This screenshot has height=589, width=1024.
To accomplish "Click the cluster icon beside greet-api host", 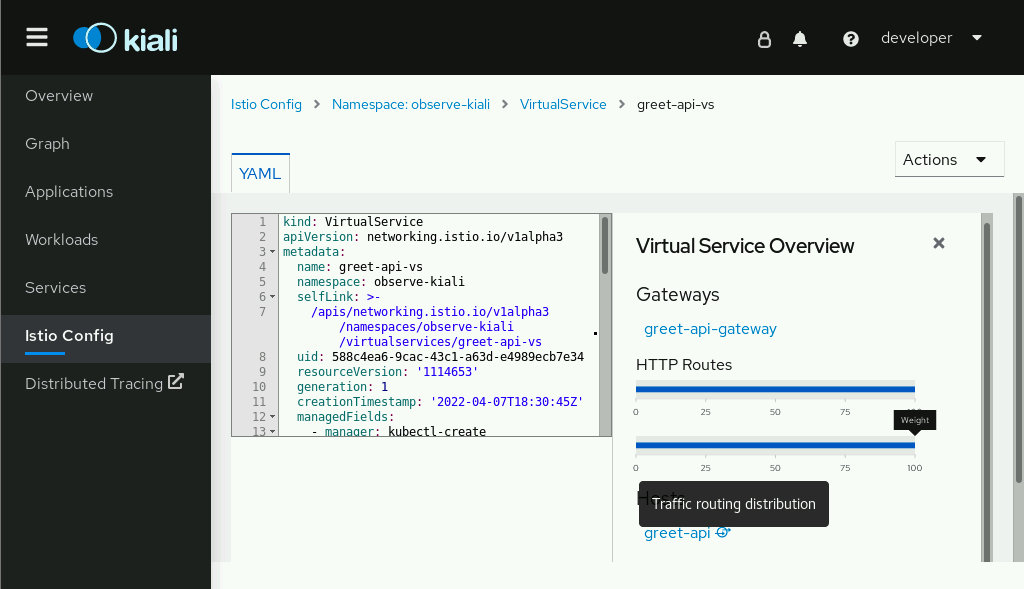I will click(722, 532).
